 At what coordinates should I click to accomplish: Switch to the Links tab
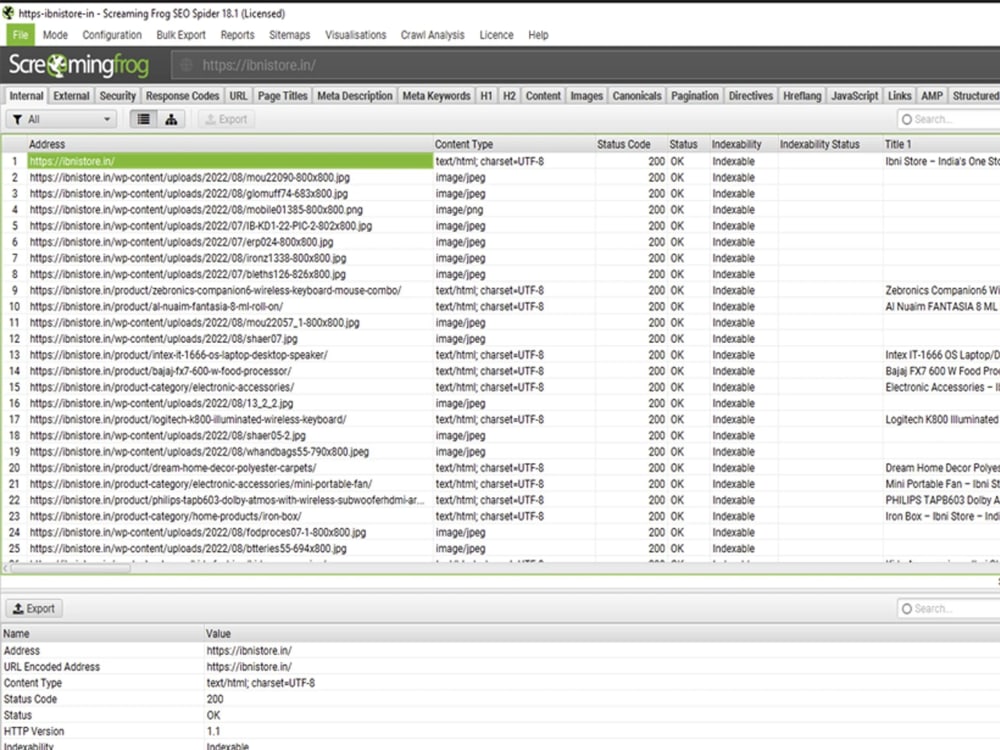pyautogui.click(x=899, y=96)
